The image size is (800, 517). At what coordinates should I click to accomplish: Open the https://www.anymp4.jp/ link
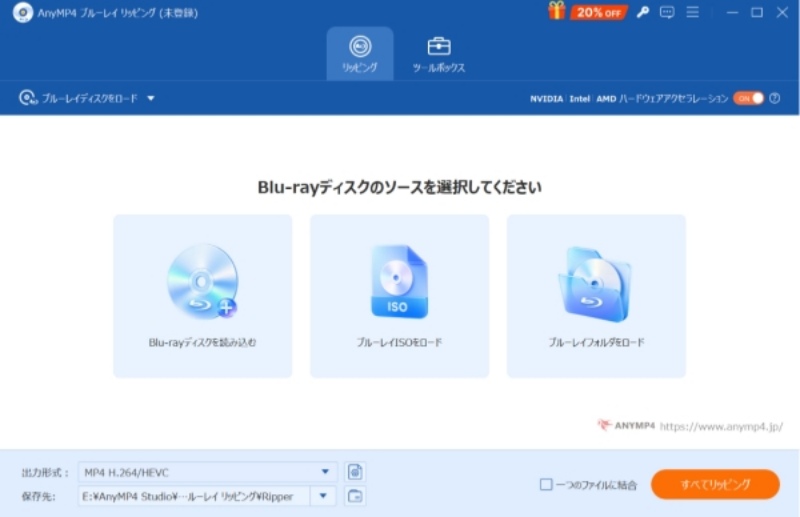coord(721,426)
